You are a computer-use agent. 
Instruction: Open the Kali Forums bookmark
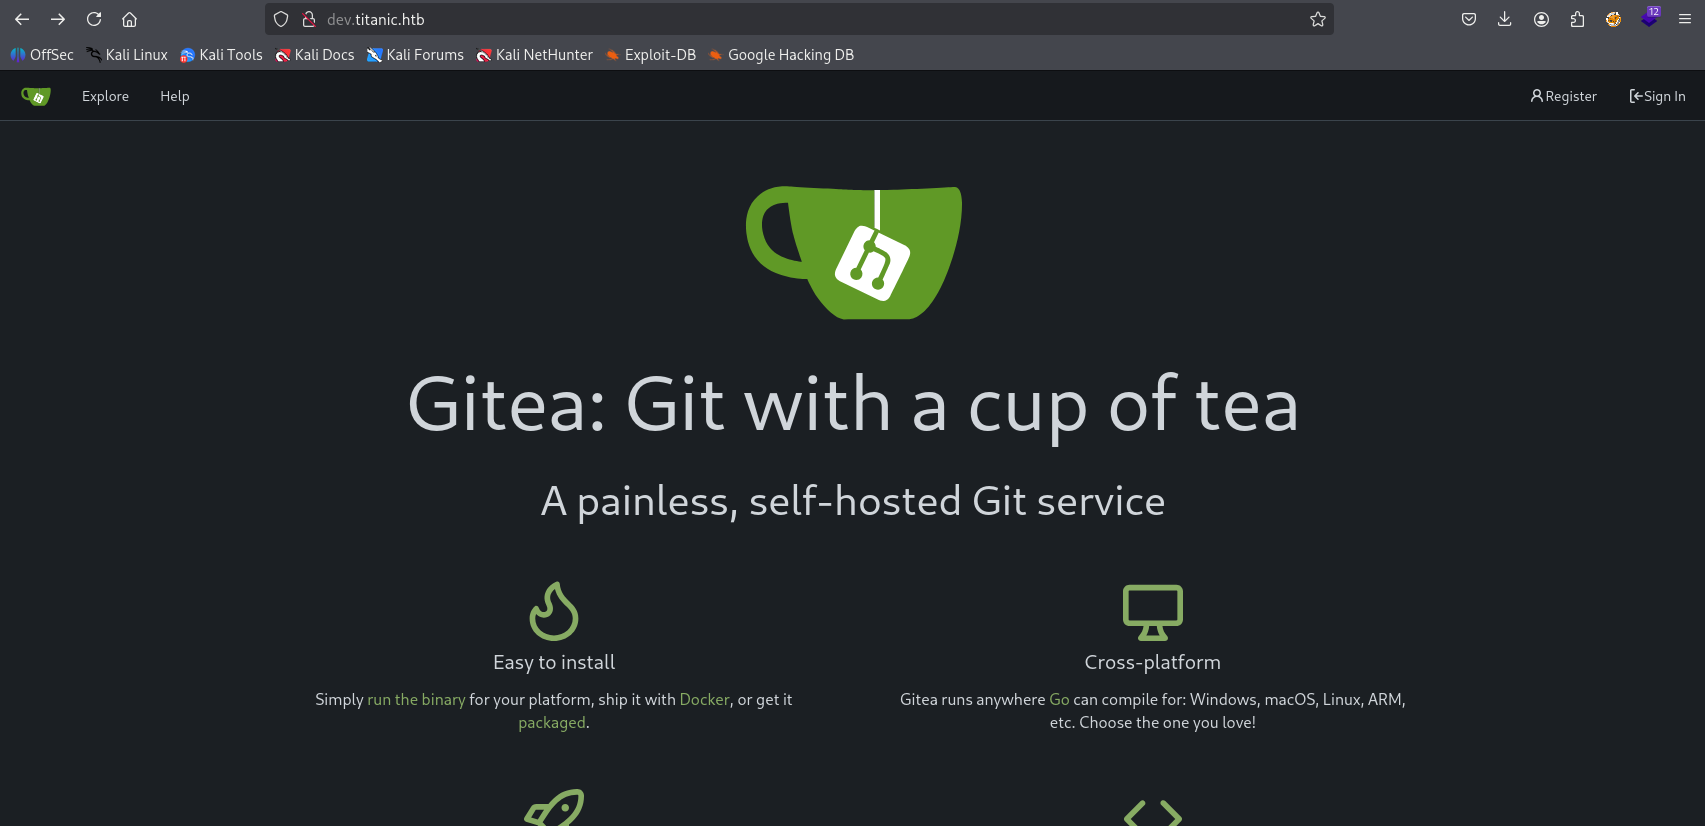(x=415, y=55)
